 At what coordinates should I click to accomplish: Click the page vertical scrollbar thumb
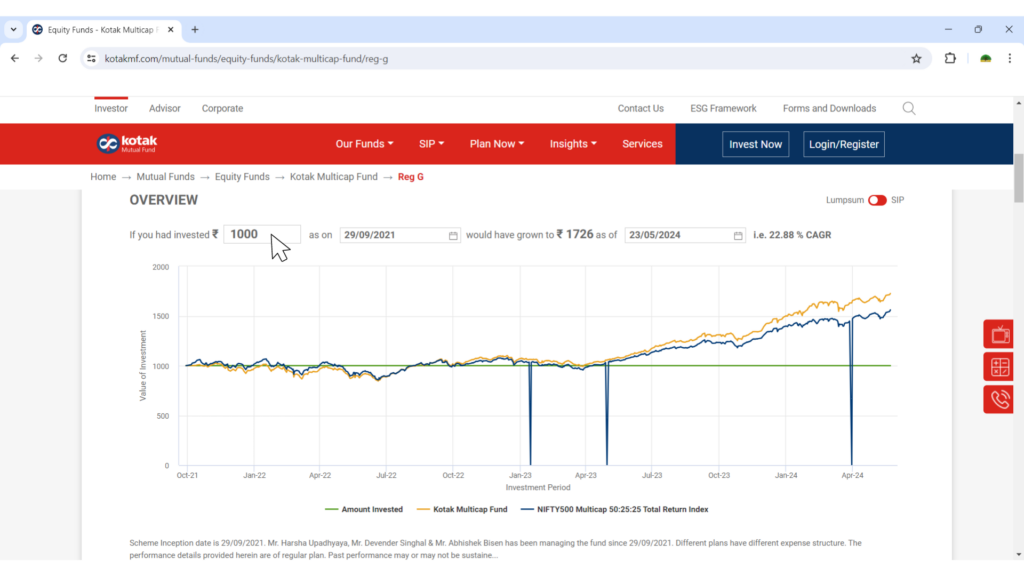[x=1019, y=178]
